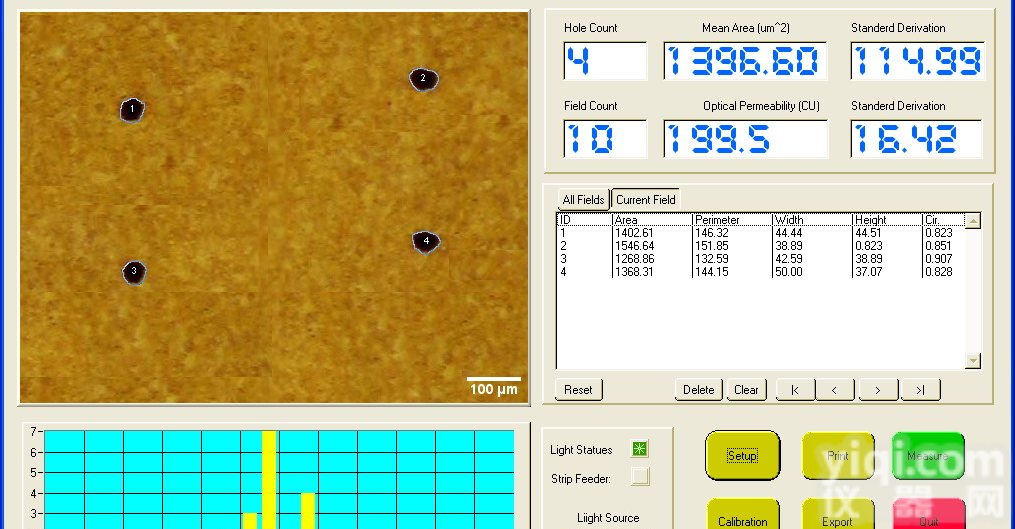Go to previous field with < button
The image size is (1015, 529).
[836, 390]
